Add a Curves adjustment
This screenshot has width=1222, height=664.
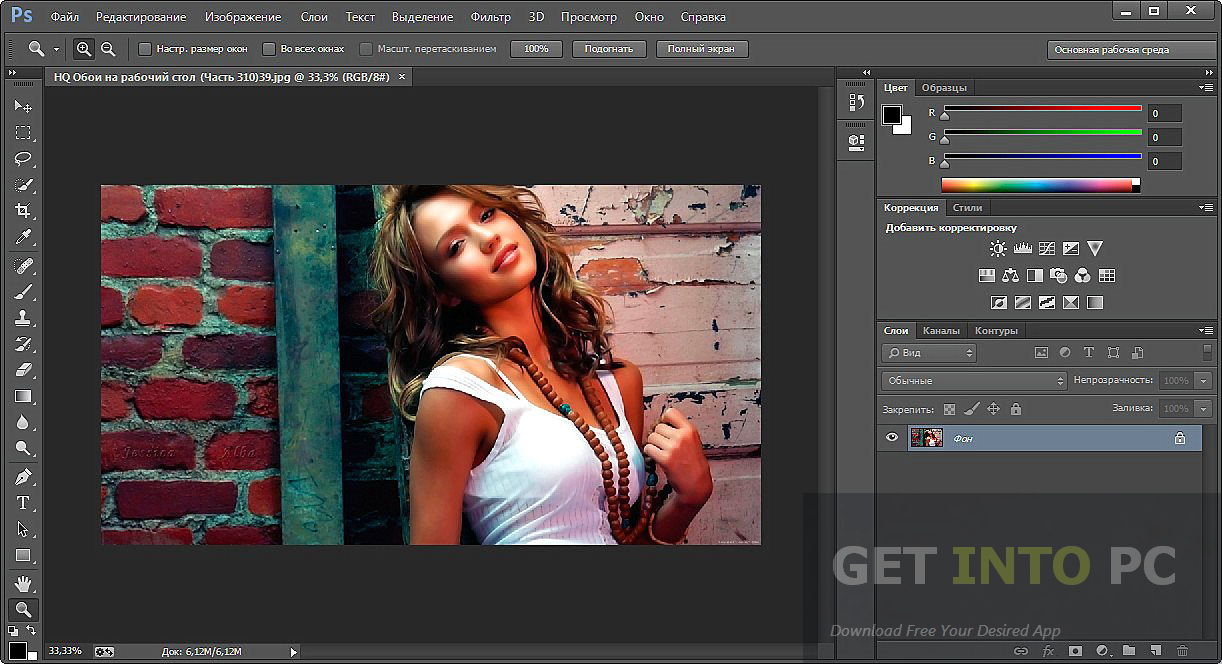[1047, 248]
